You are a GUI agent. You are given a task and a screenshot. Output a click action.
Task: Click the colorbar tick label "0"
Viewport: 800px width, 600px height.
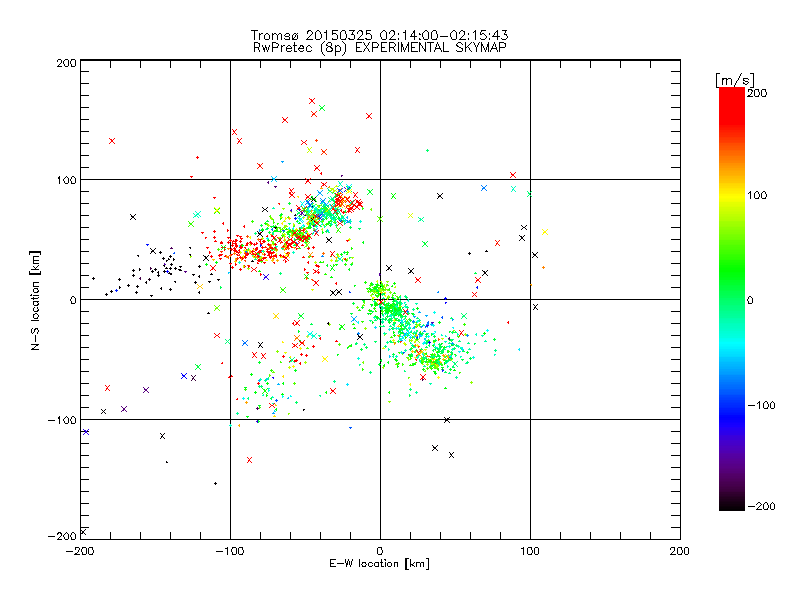(x=750, y=301)
